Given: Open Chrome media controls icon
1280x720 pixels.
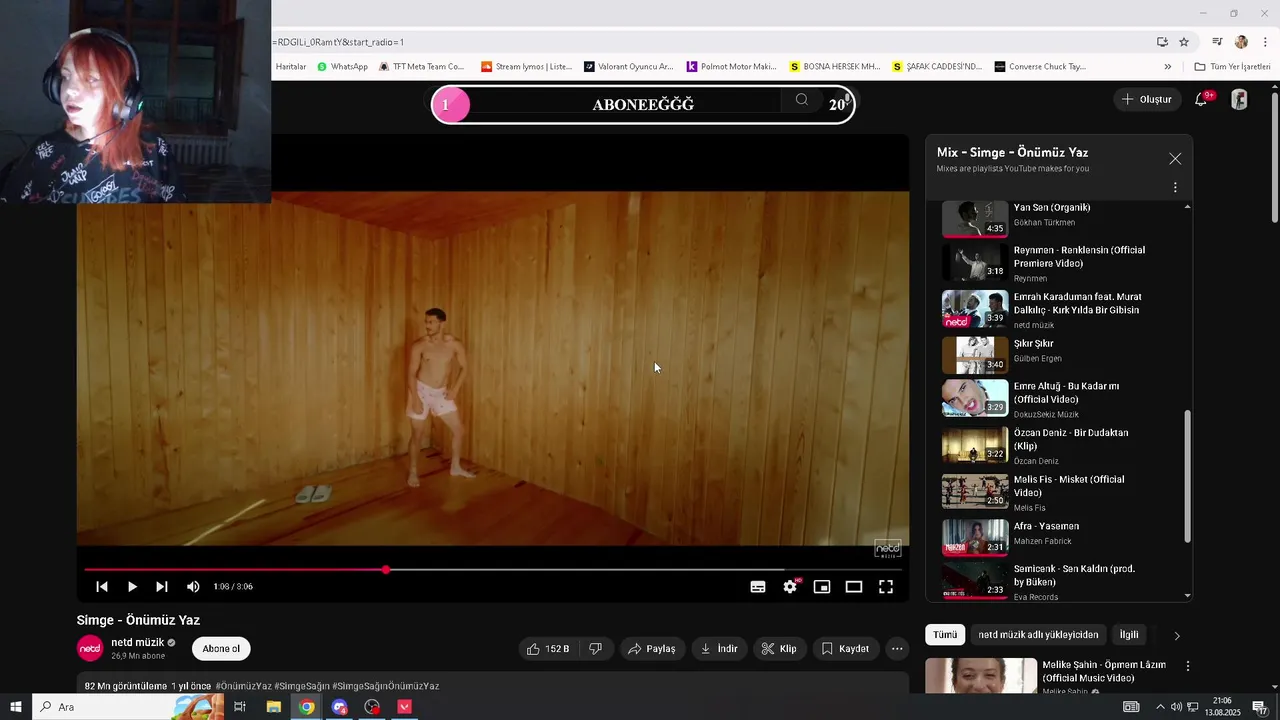Looking at the screenshot, I should coord(1217,42).
